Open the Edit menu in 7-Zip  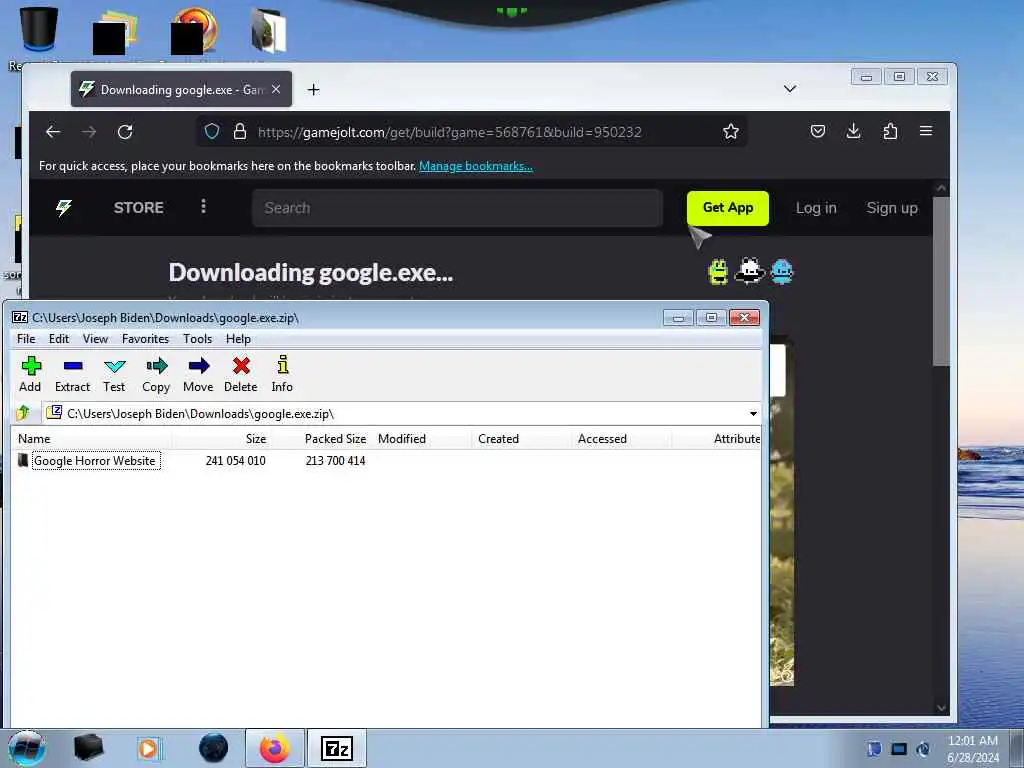[59, 338]
